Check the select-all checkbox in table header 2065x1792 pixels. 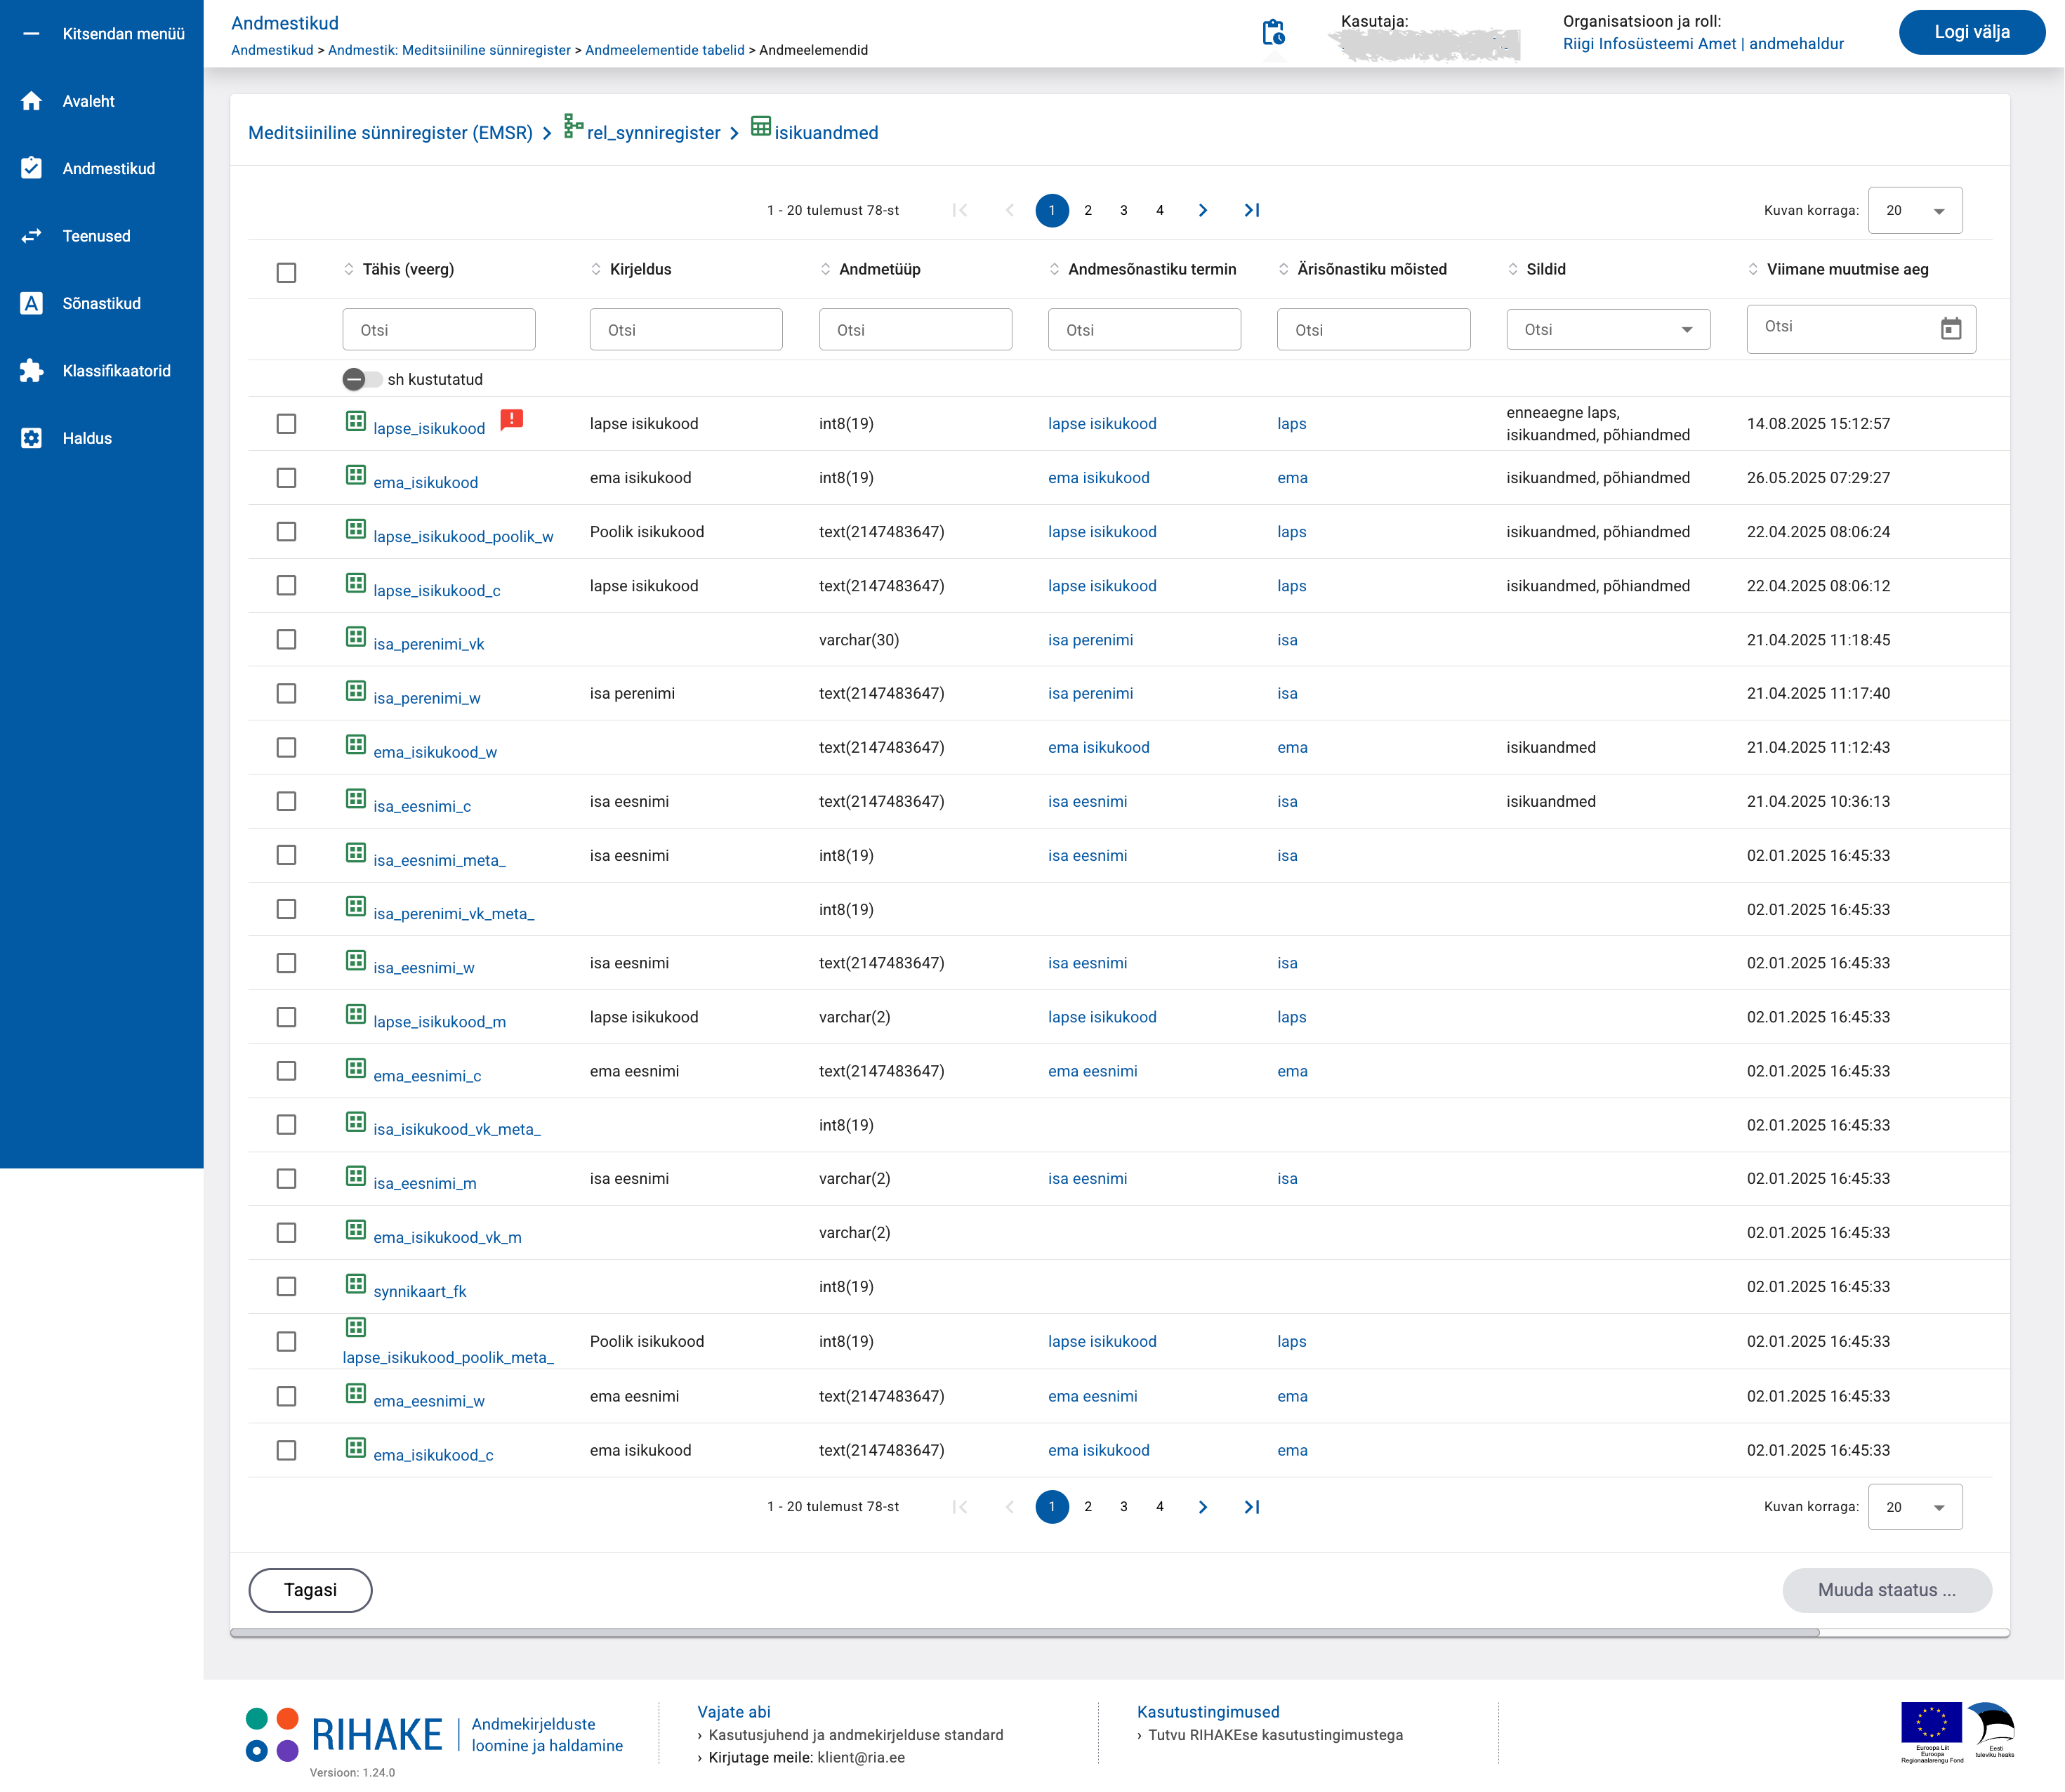pyautogui.click(x=286, y=272)
